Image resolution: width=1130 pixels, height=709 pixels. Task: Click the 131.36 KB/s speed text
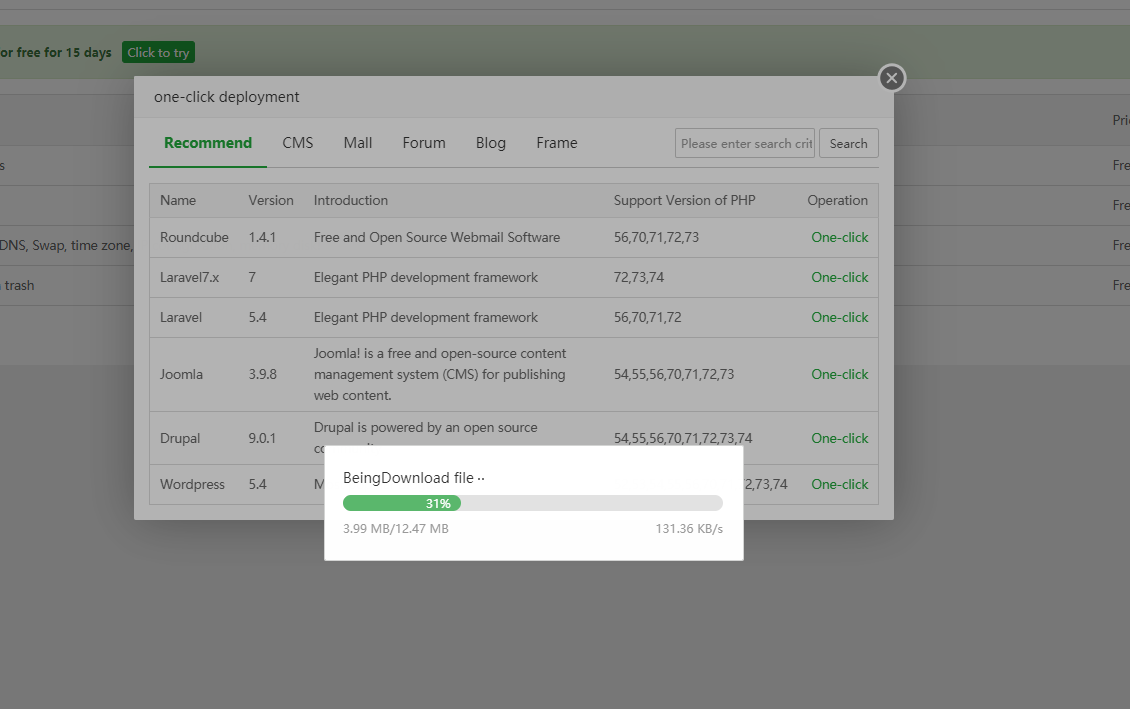click(689, 528)
